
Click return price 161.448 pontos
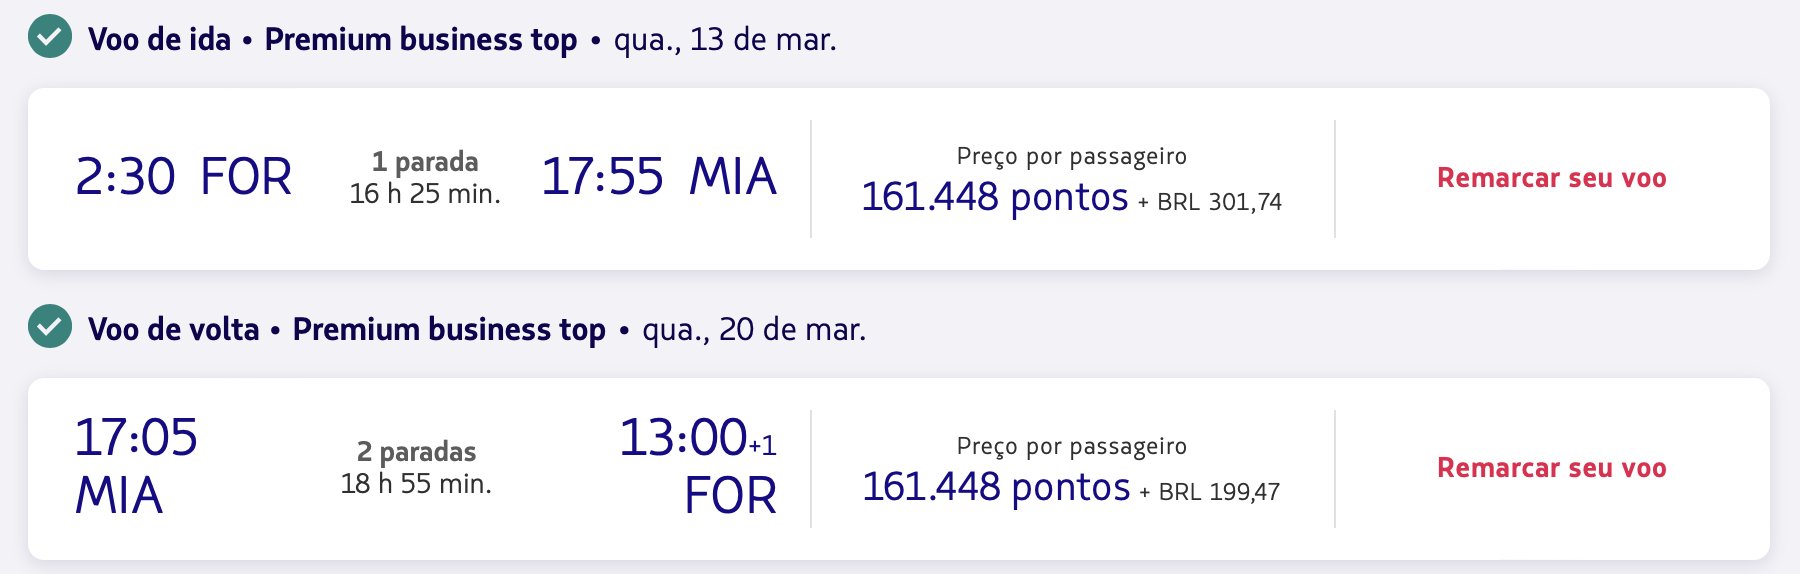coord(996,487)
